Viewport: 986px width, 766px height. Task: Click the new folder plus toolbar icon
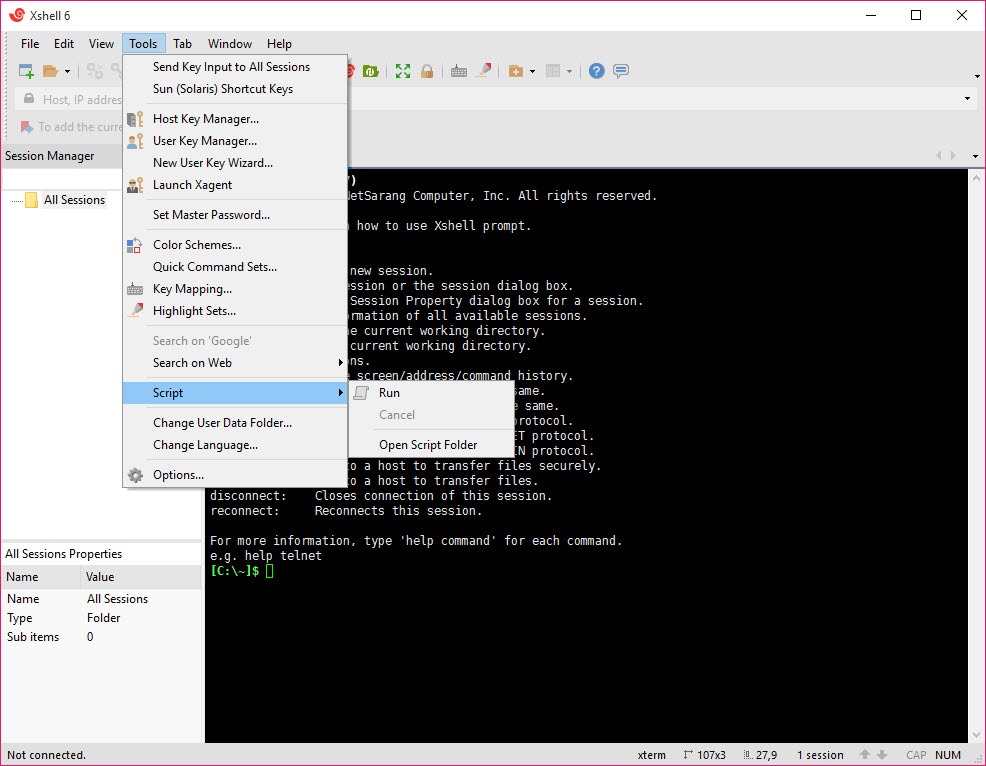516,71
